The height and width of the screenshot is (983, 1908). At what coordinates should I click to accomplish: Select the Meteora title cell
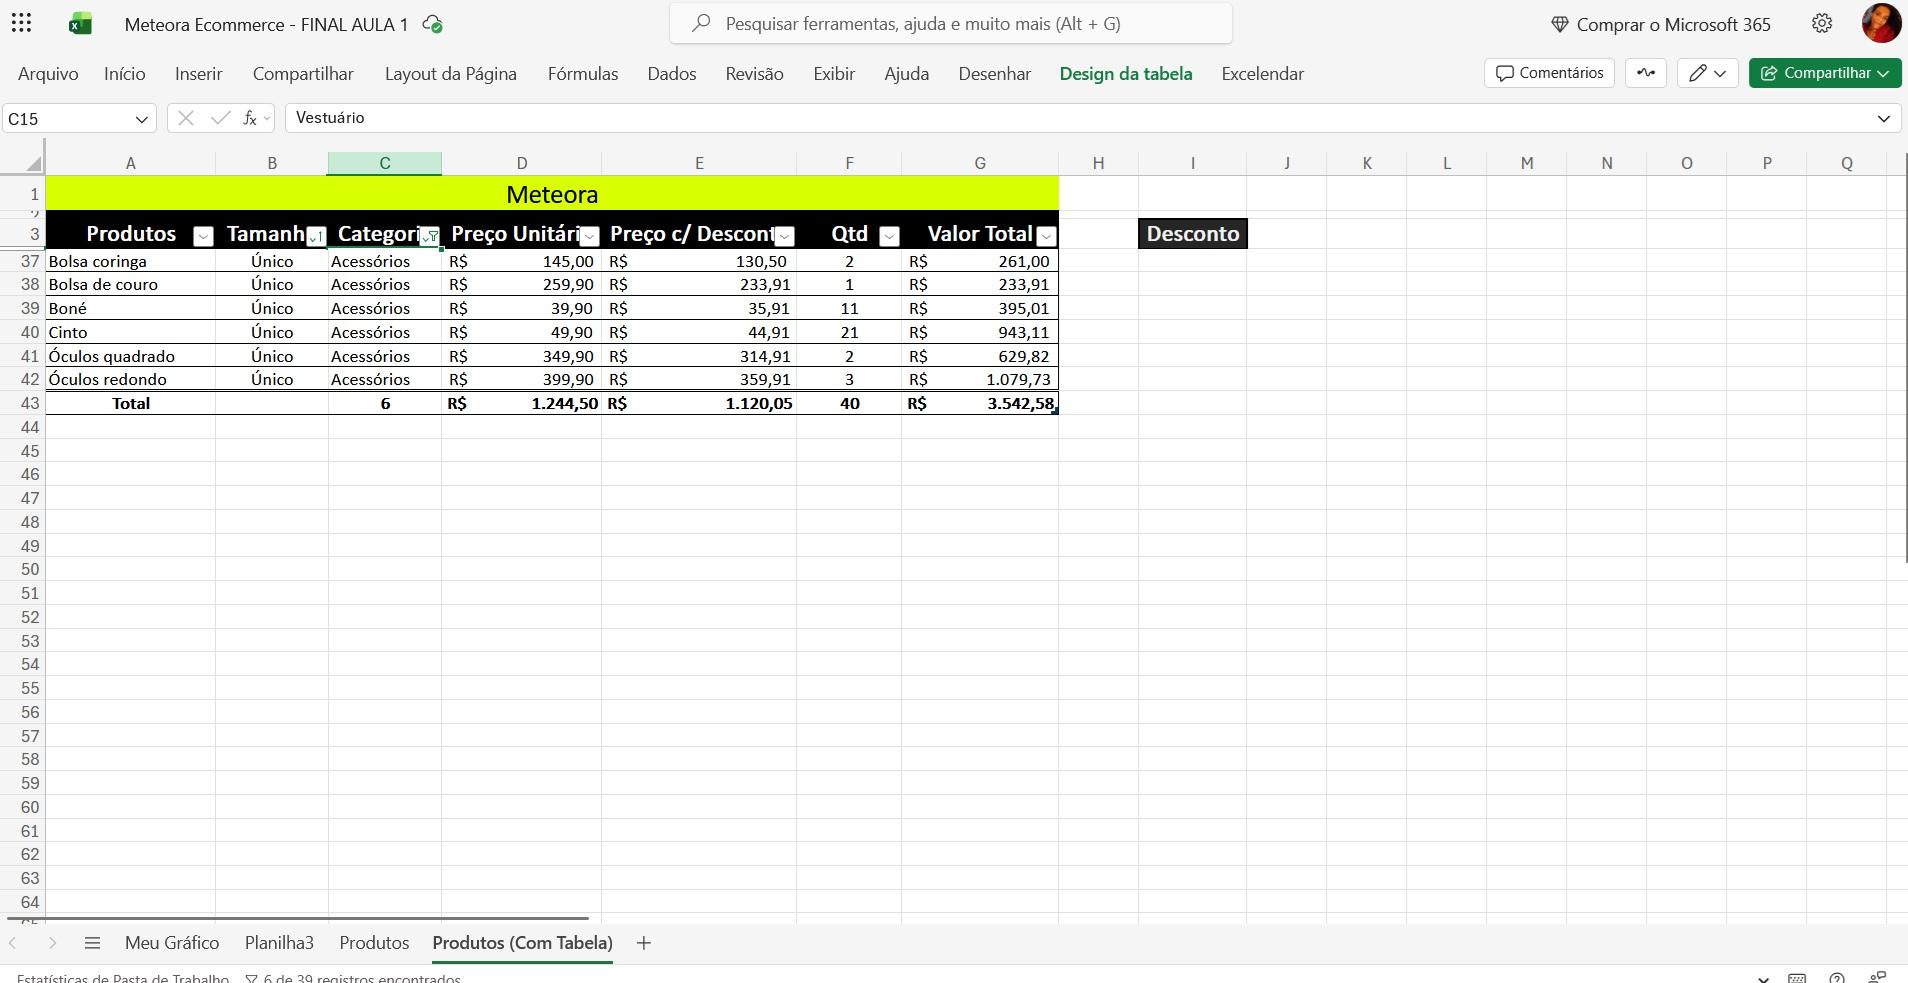coord(552,194)
